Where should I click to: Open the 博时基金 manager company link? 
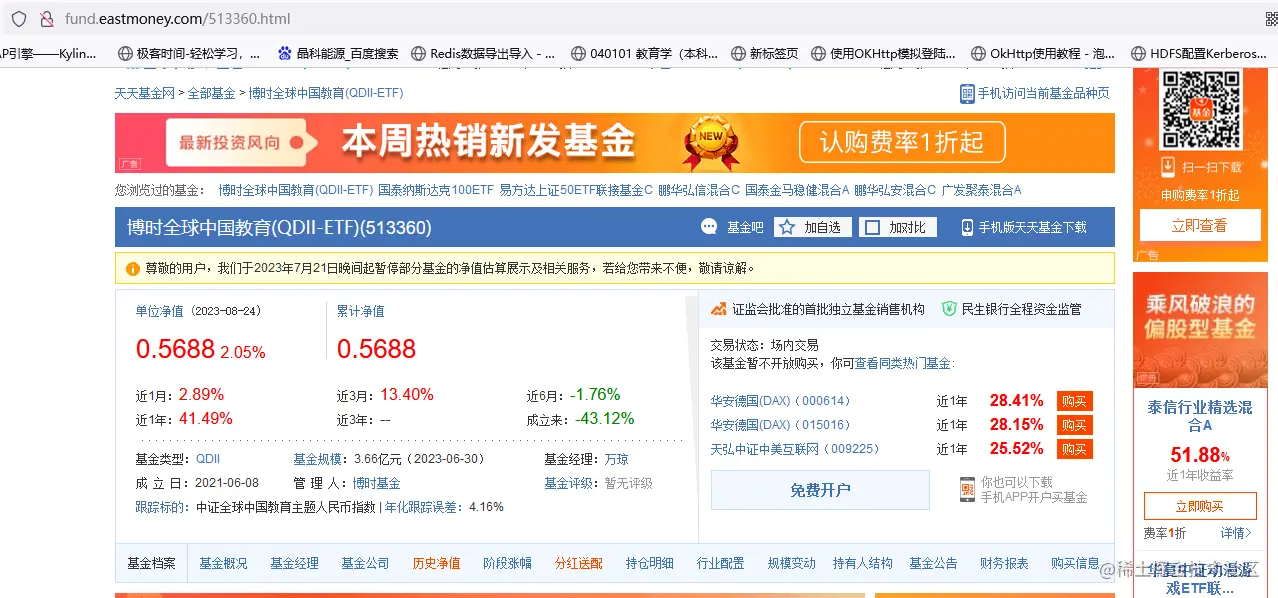[x=376, y=483]
